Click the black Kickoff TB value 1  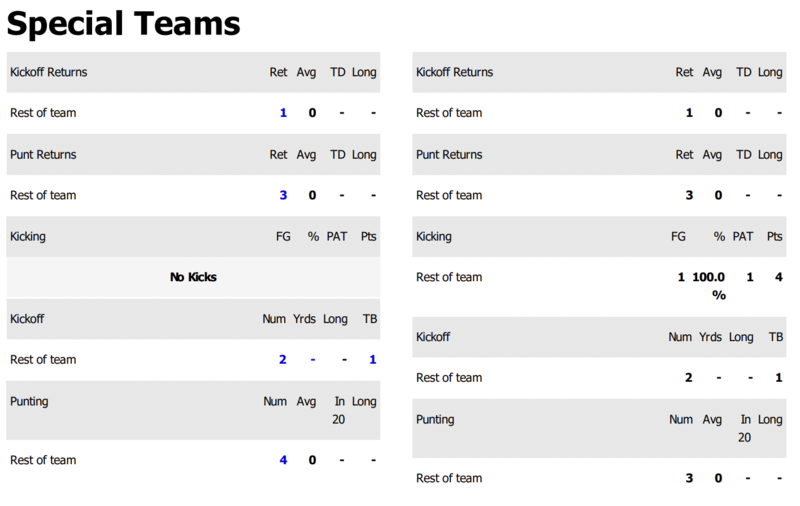pos(779,377)
